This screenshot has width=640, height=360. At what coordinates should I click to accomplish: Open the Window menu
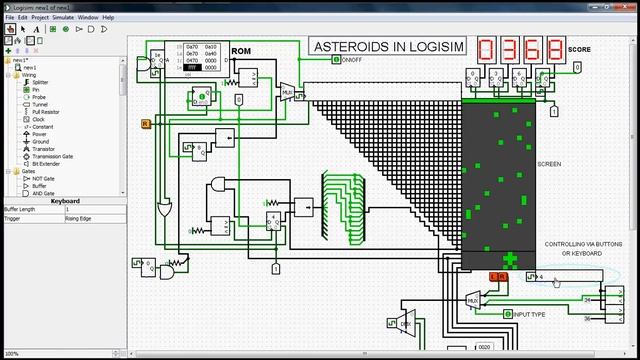pos(88,18)
